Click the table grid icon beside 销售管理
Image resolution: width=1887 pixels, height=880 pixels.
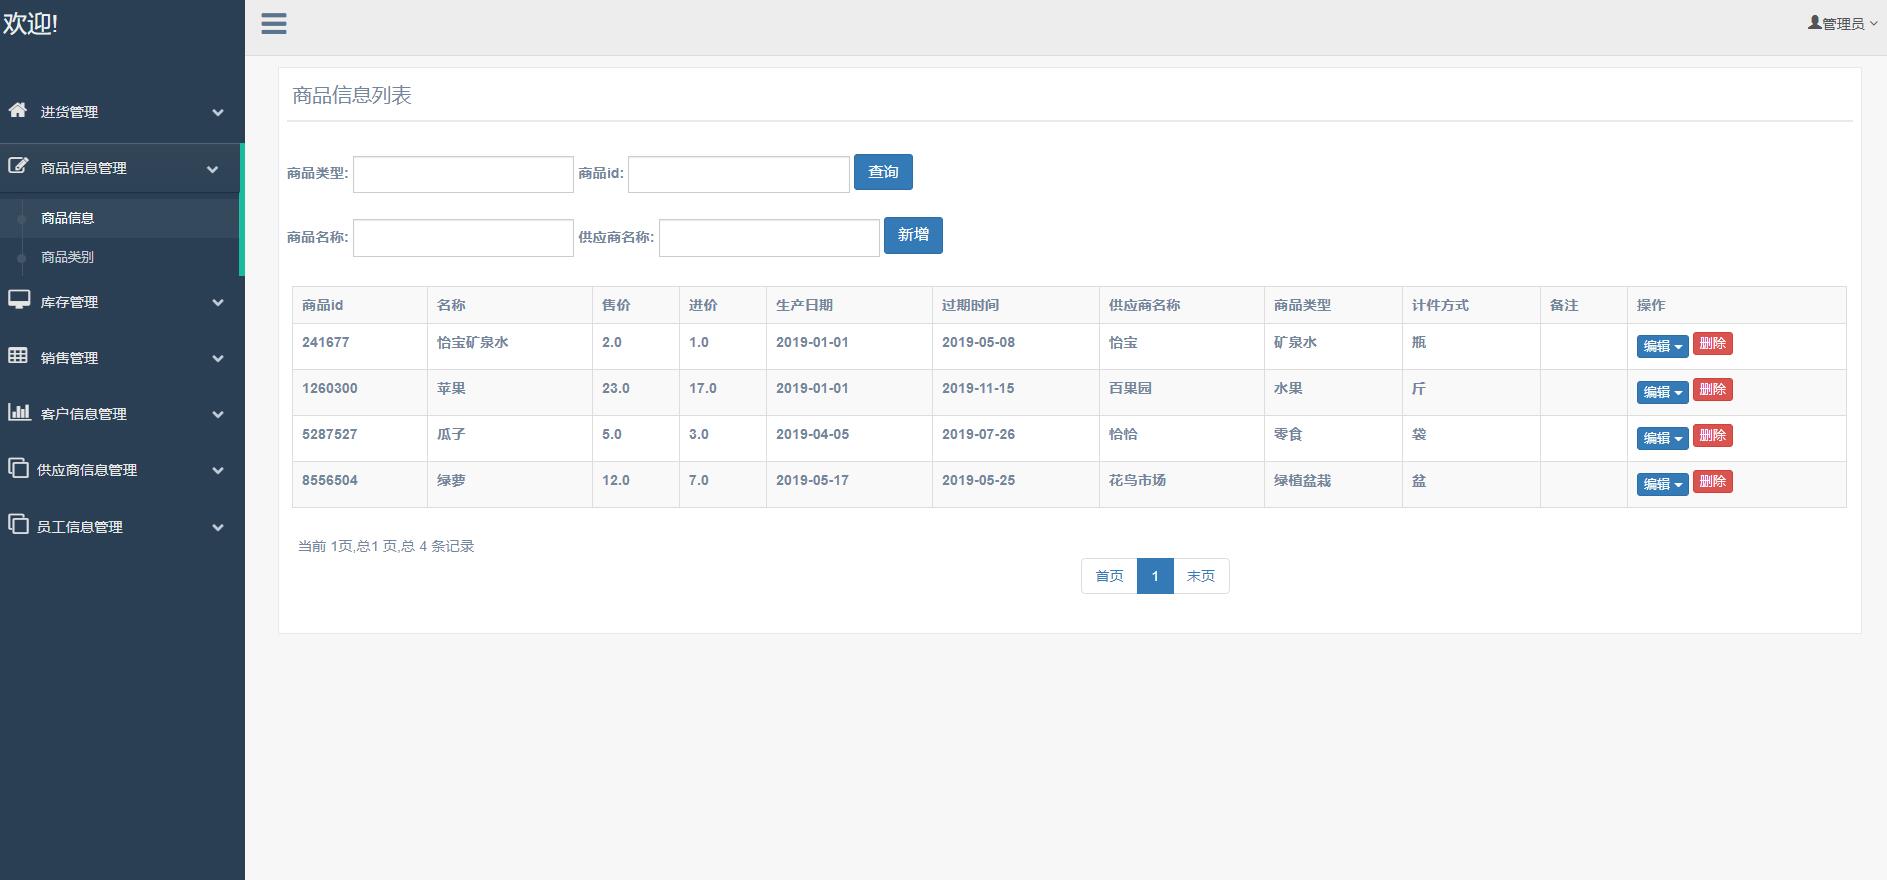point(18,356)
